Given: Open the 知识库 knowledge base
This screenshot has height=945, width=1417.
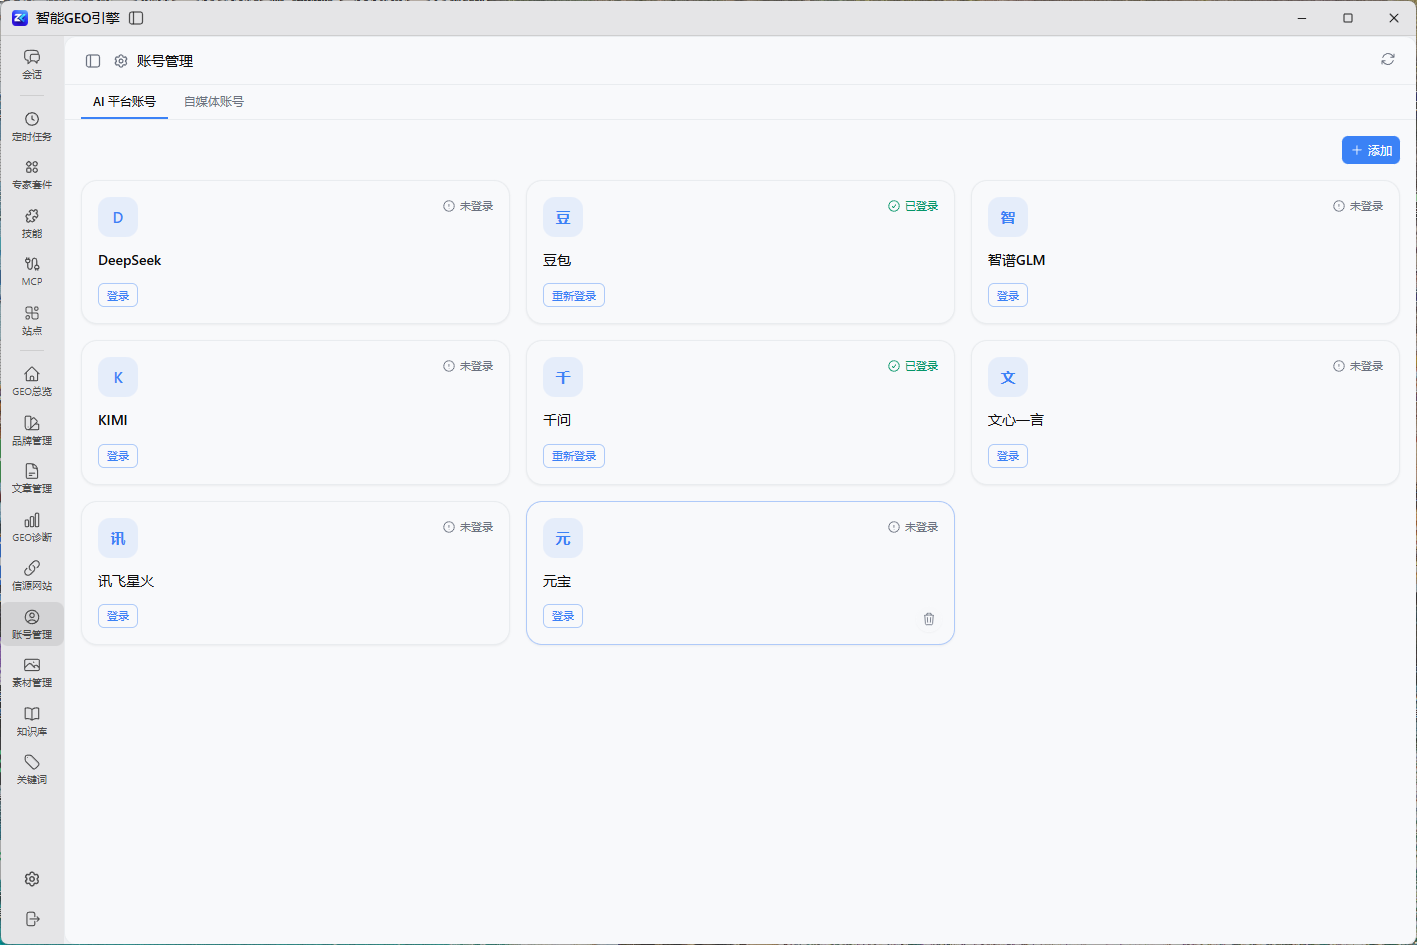Looking at the screenshot, I should [x=32, y=721].
